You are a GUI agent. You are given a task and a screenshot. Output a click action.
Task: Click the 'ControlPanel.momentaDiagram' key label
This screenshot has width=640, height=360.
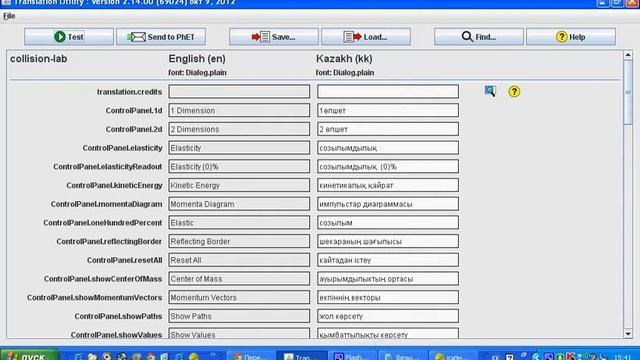[x=107, y=204]
